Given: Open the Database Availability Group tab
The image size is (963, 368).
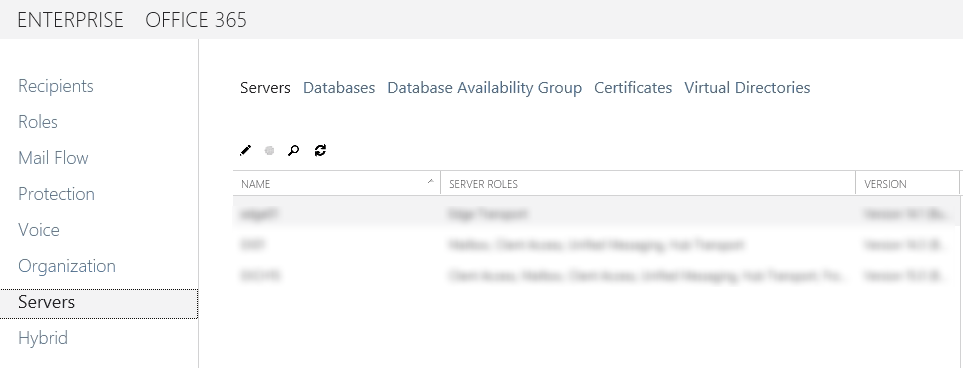Looking at the screenshot, I should coord(485,88).
